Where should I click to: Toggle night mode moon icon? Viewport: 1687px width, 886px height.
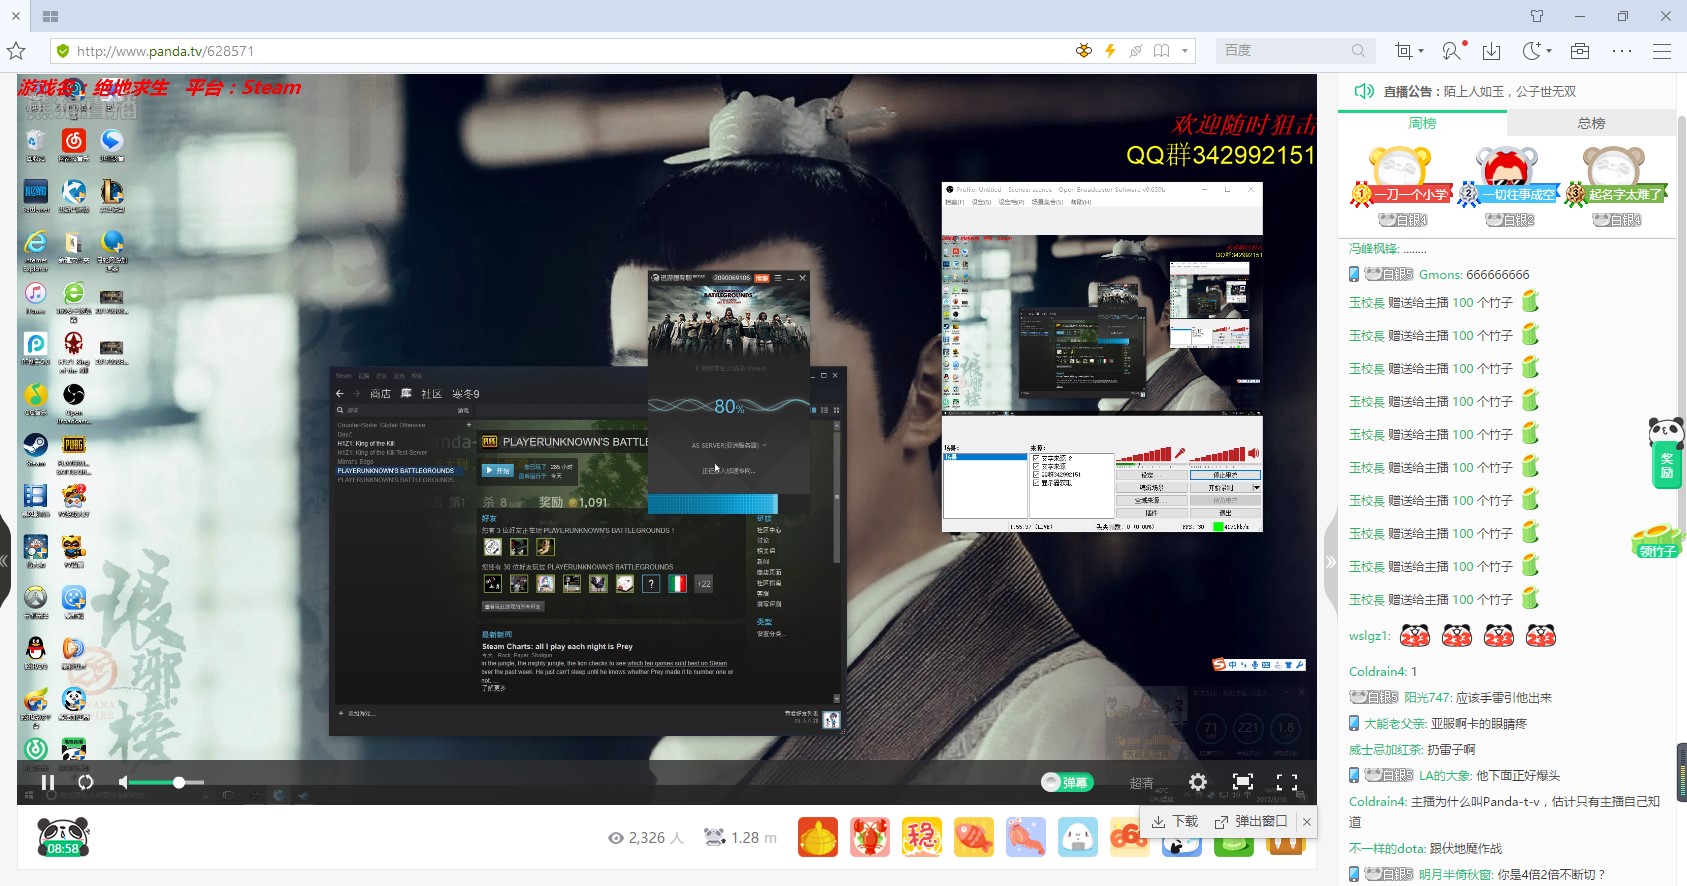1531,50
